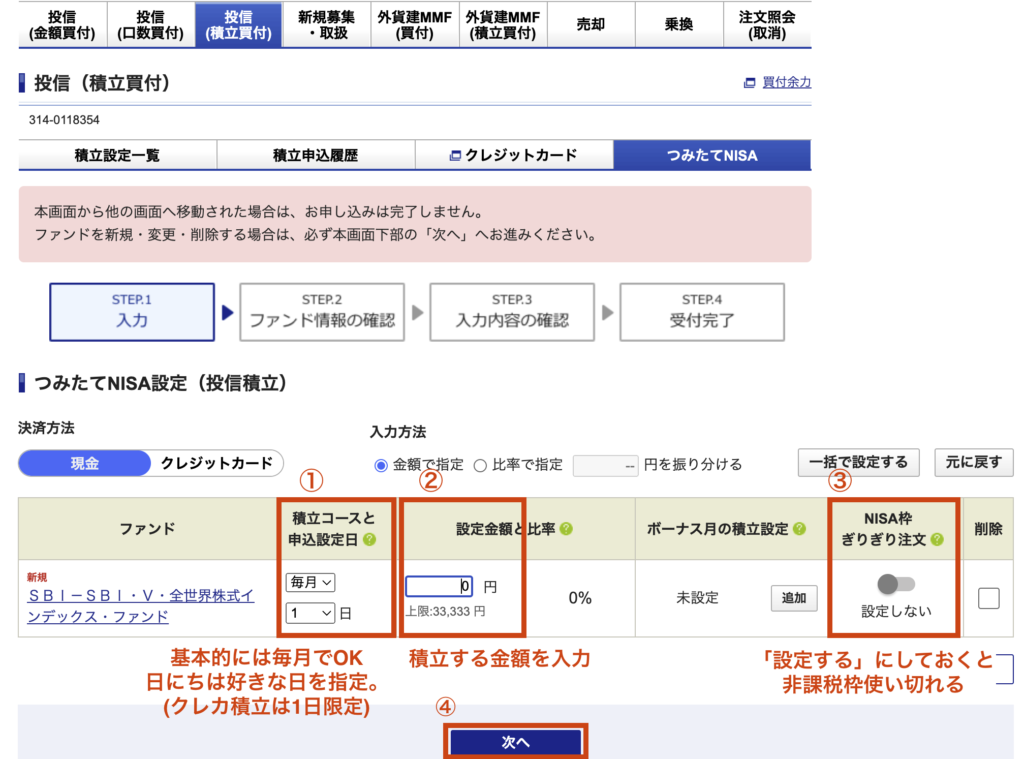This screenshot has height=759, width=1024.
Task: Toggle the NISA枠ぎりぎり注文 switch
Action: coord(895,584)
